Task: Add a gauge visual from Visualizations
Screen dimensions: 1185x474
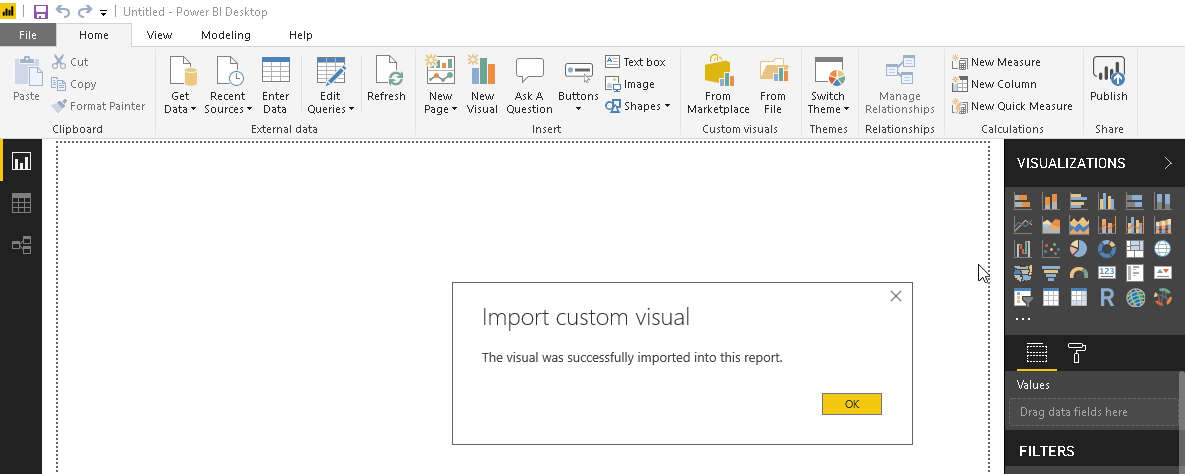Action: tap(1078, 273)
